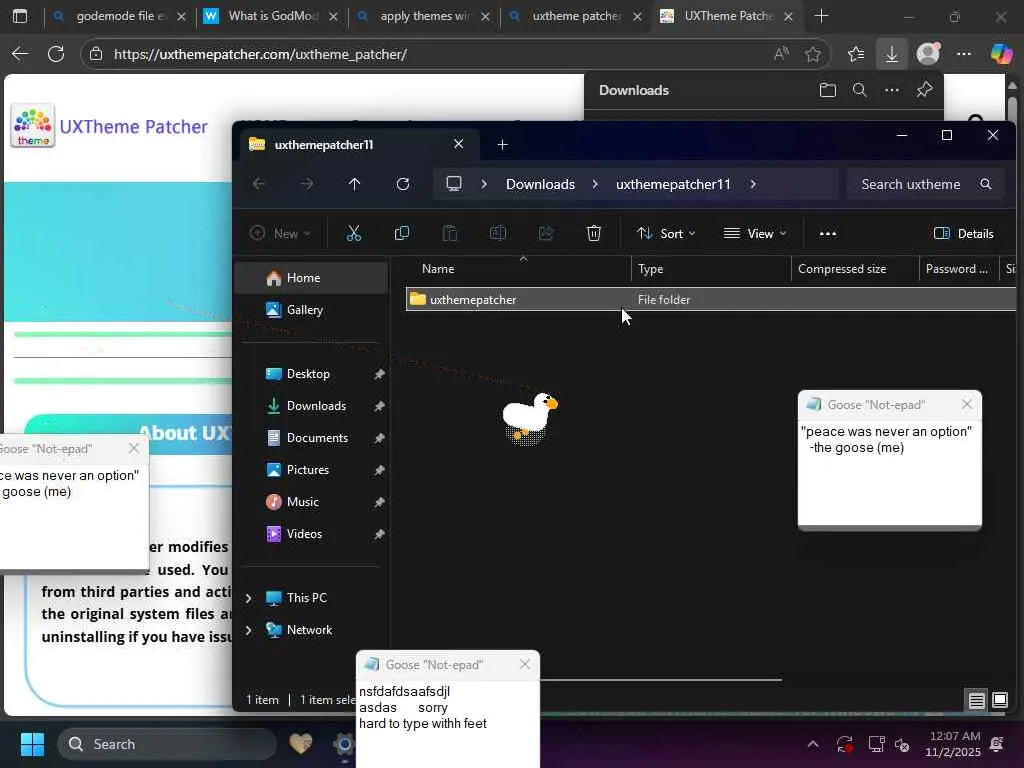Select Gallery in navigation pane
This screenshot has width=1024, height=768.
click(x=312, y=310)
